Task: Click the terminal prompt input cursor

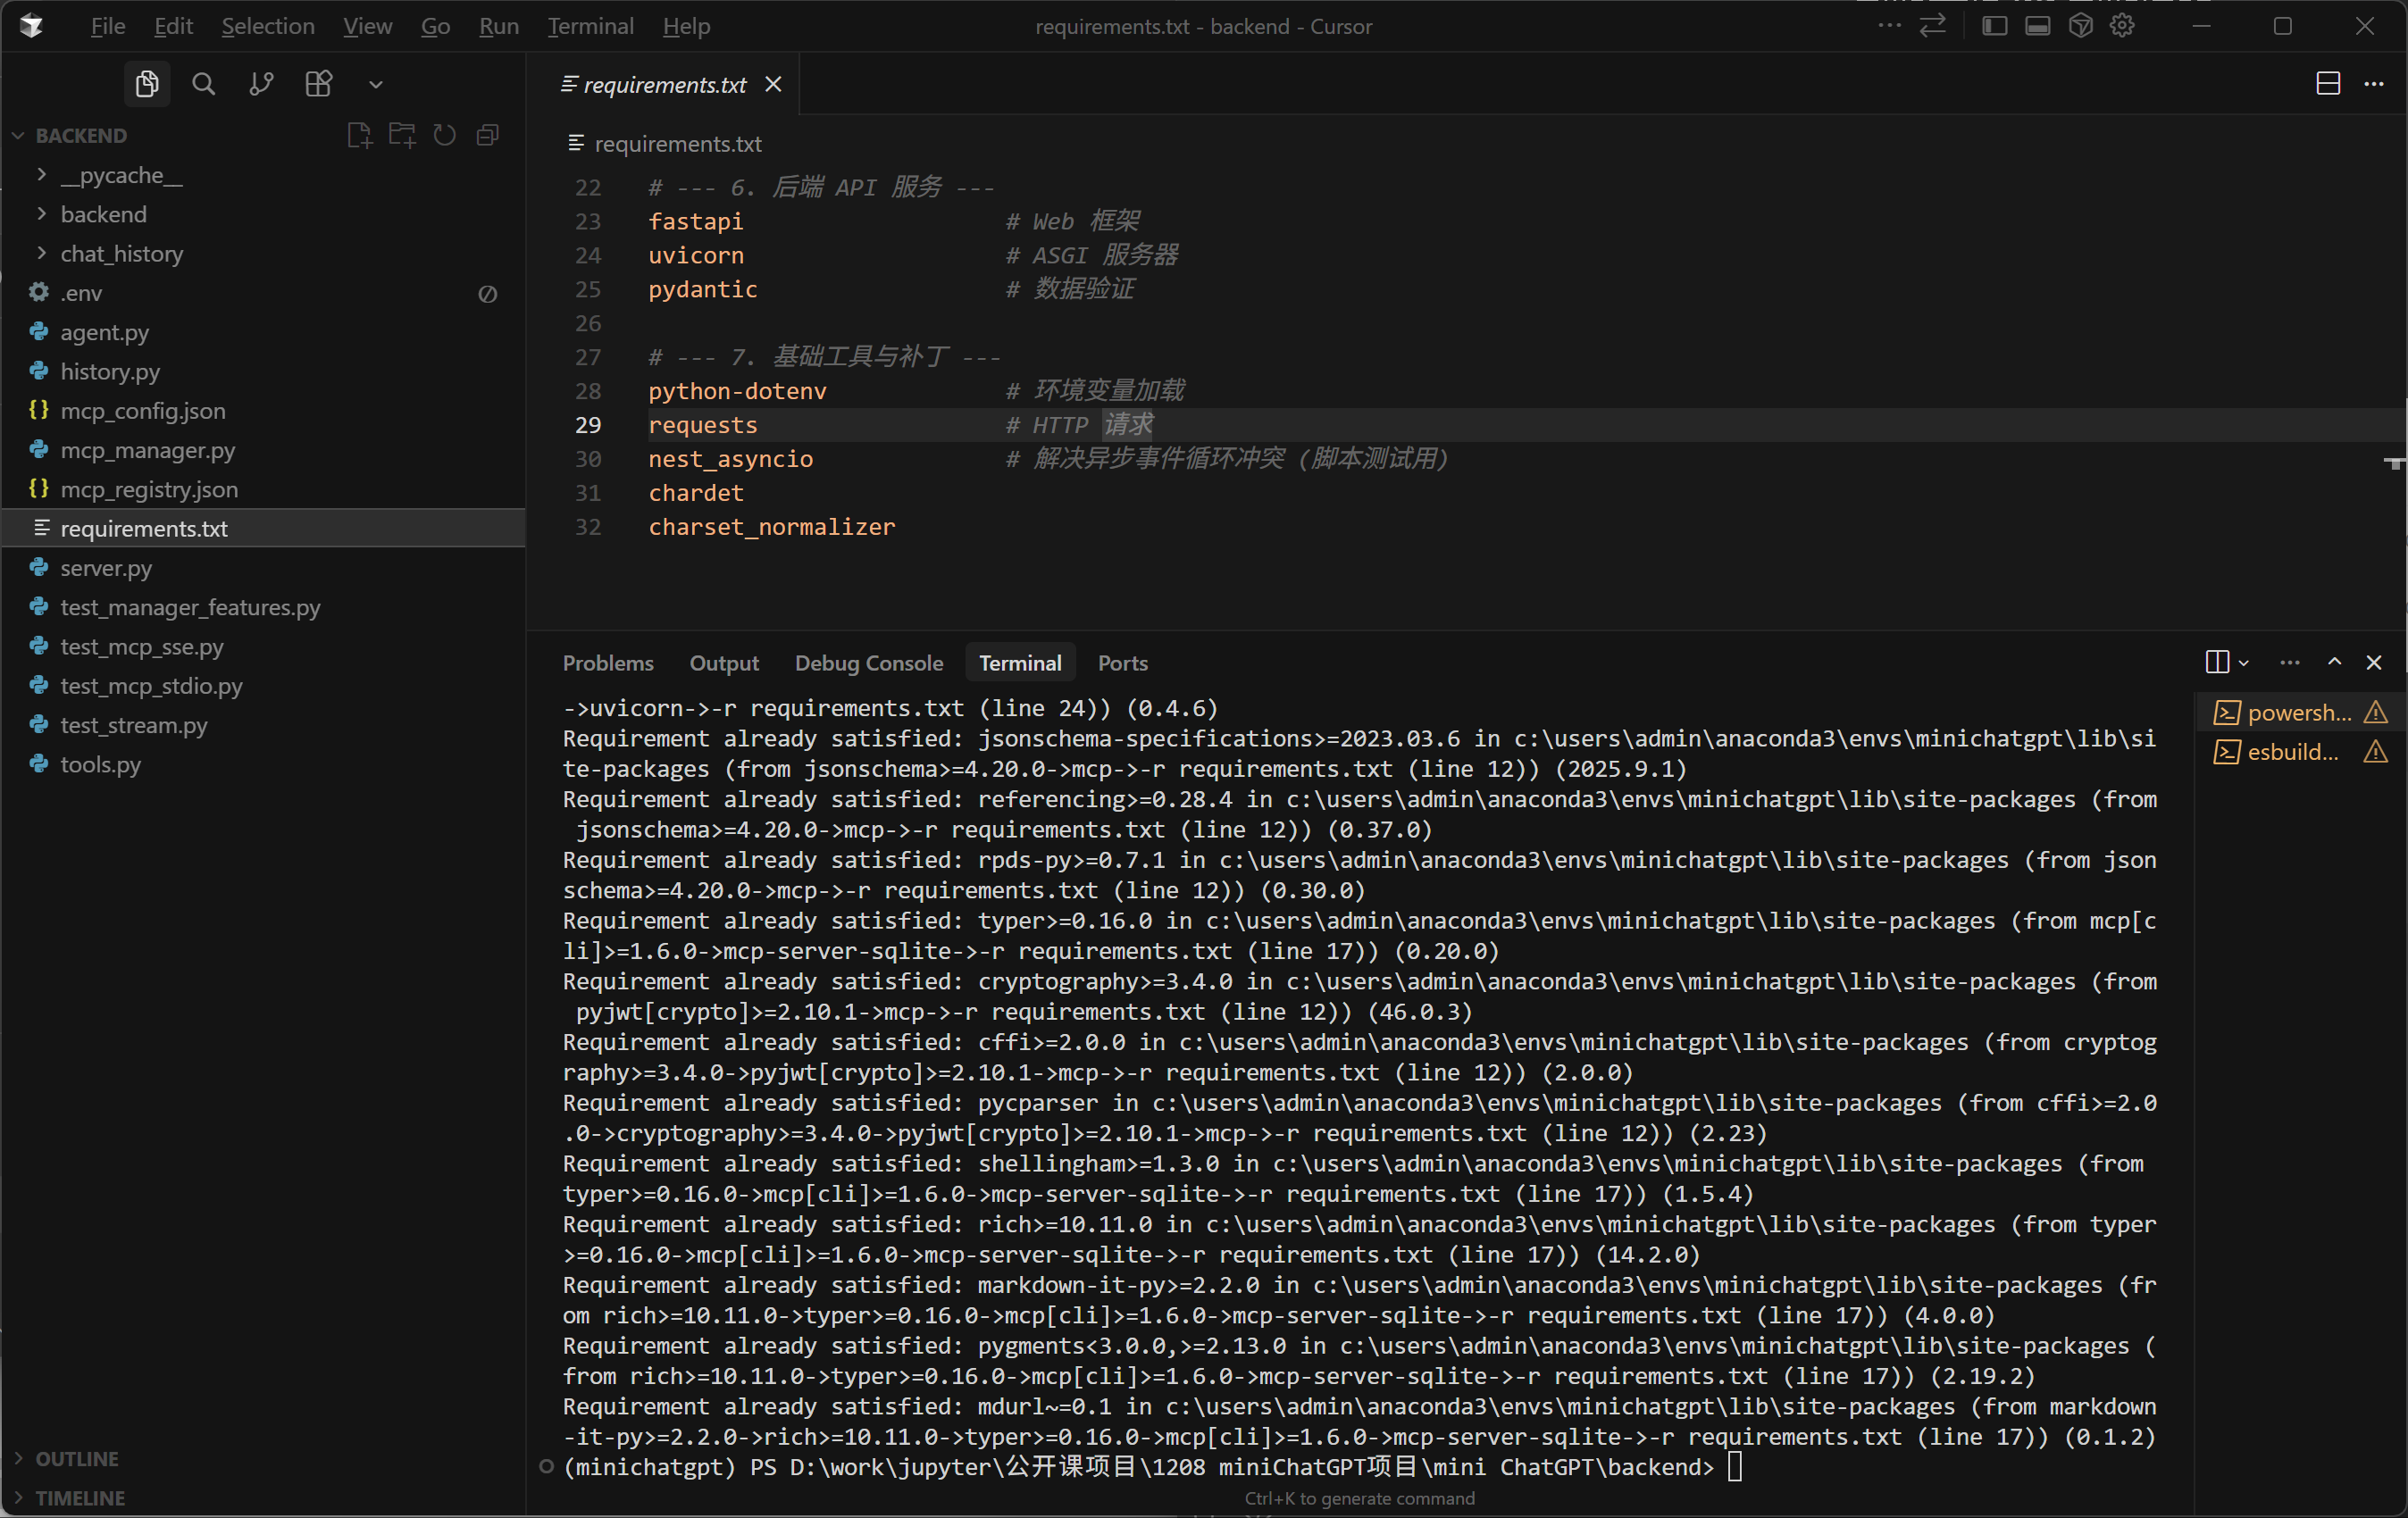Action: (1735, 1467)
